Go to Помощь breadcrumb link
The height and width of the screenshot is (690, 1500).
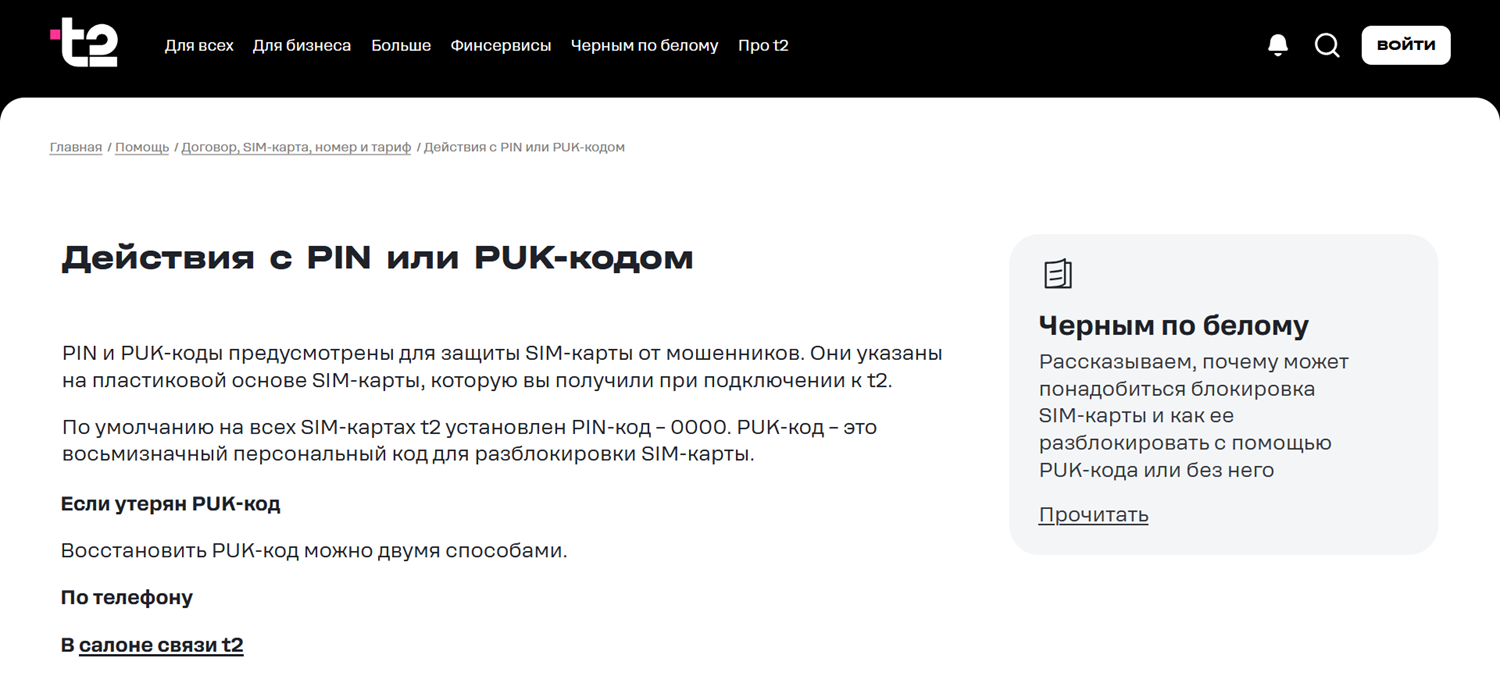pyautogui.click(x=142, y=147)
